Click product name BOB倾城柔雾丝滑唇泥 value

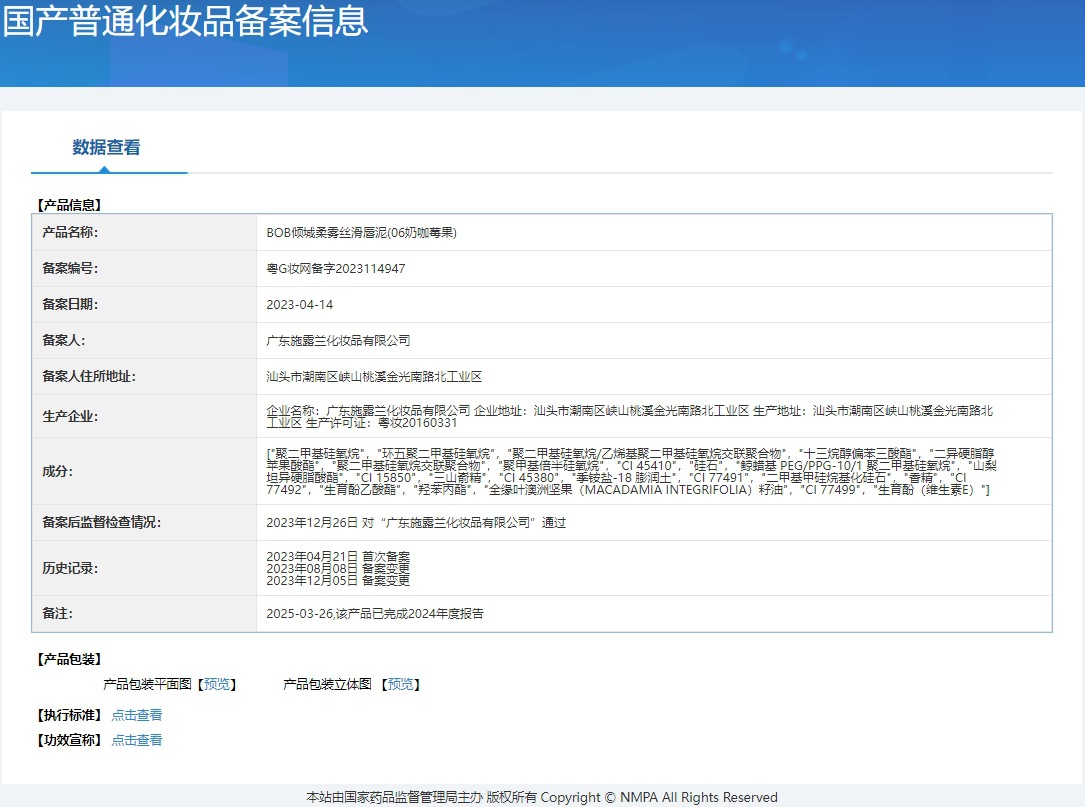tap(361, 233)
